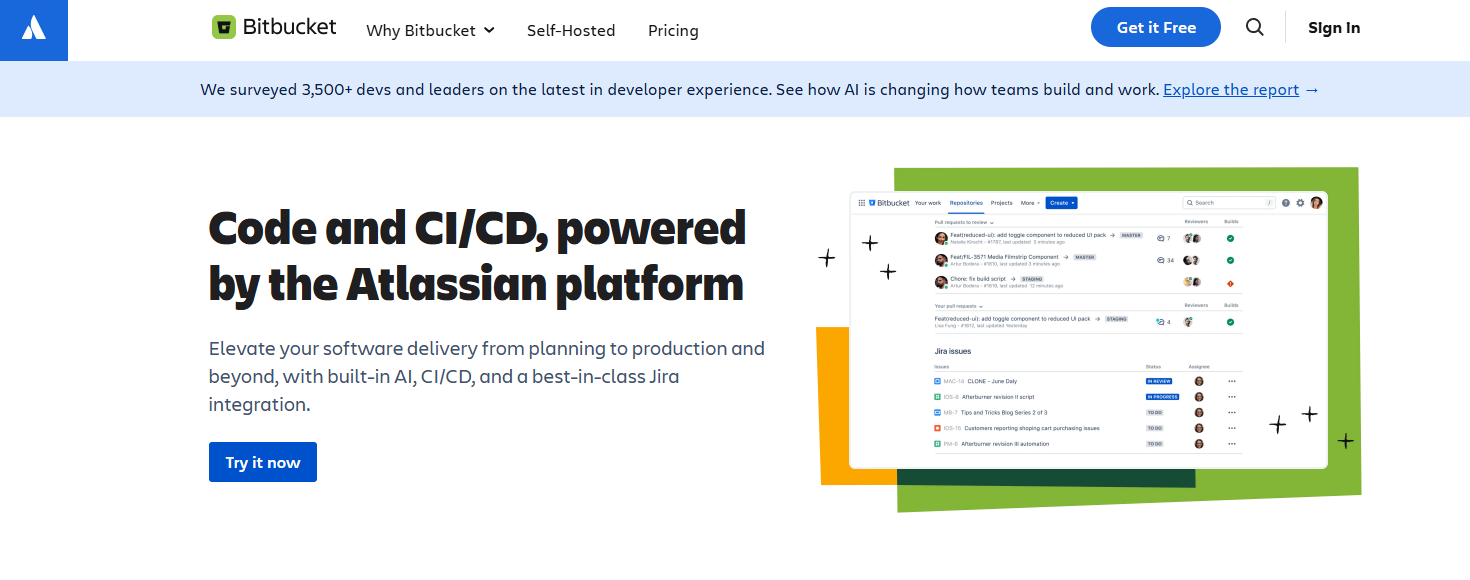Viewport: 1470px width, 580px height.
Task: Click the comment icon showing 7 comments
Action: (x=1160, y=238)
